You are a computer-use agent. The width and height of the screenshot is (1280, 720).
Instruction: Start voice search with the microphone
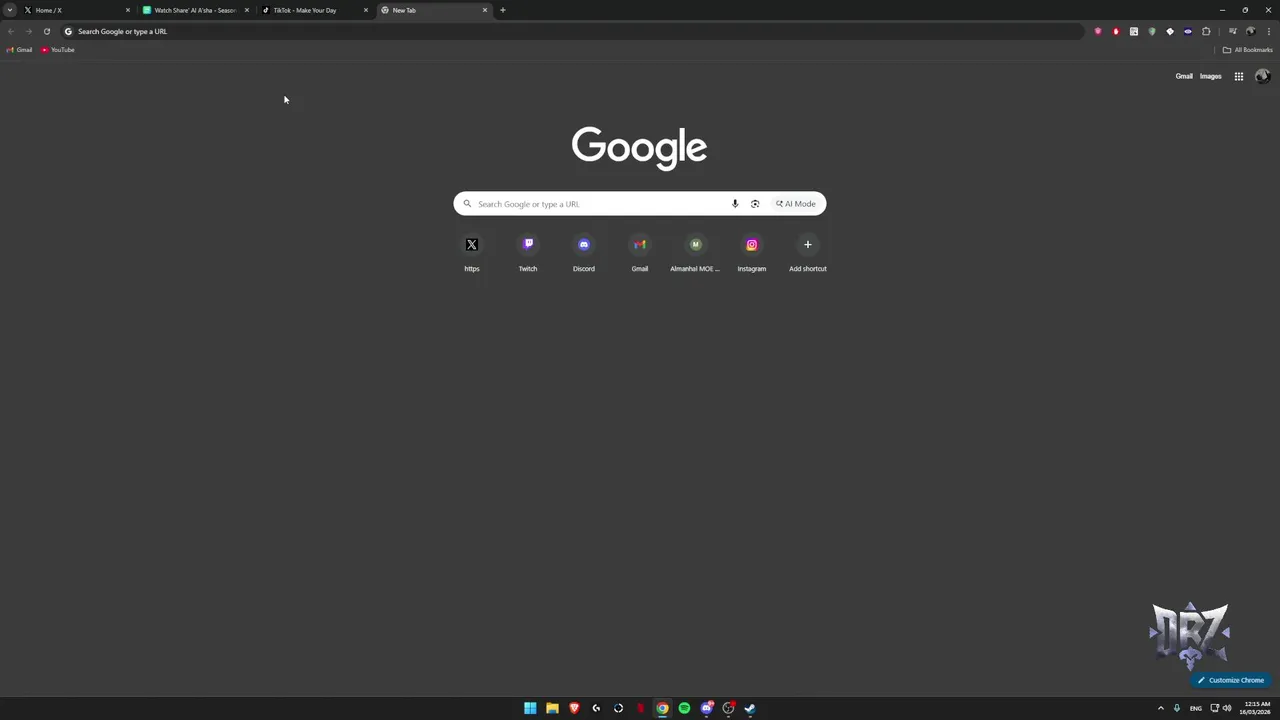[x=735, y=204]
